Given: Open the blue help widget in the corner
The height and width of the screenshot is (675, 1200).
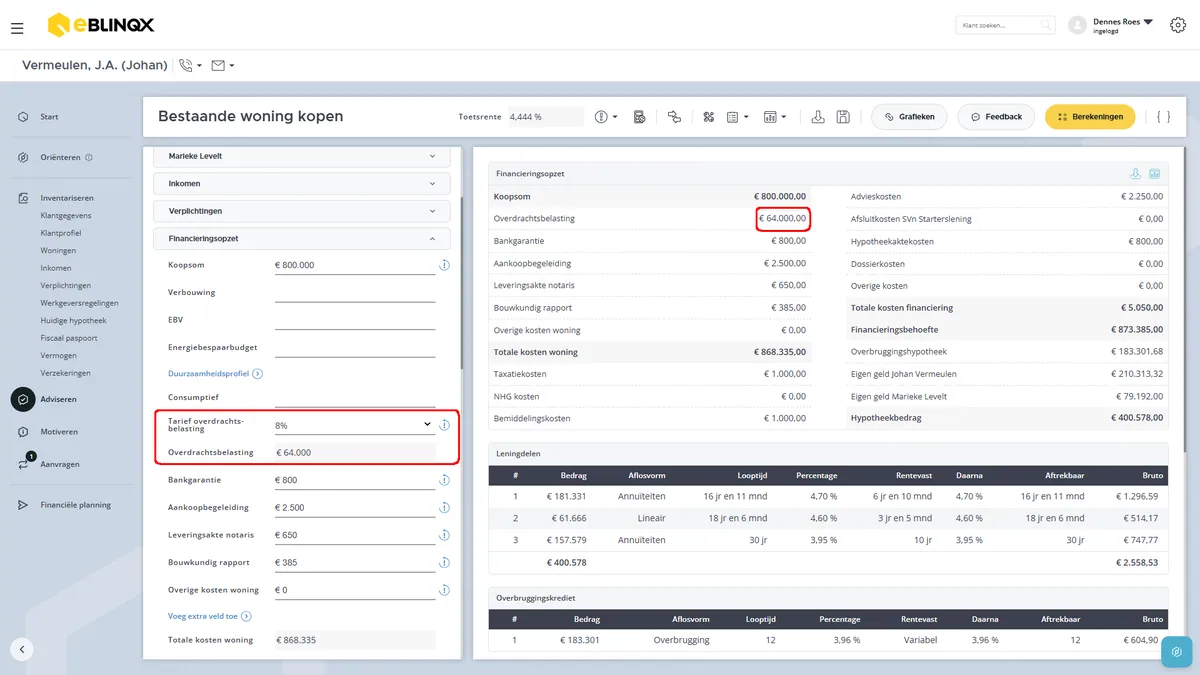Looking at the screenshot, I should pos(1177,652).
